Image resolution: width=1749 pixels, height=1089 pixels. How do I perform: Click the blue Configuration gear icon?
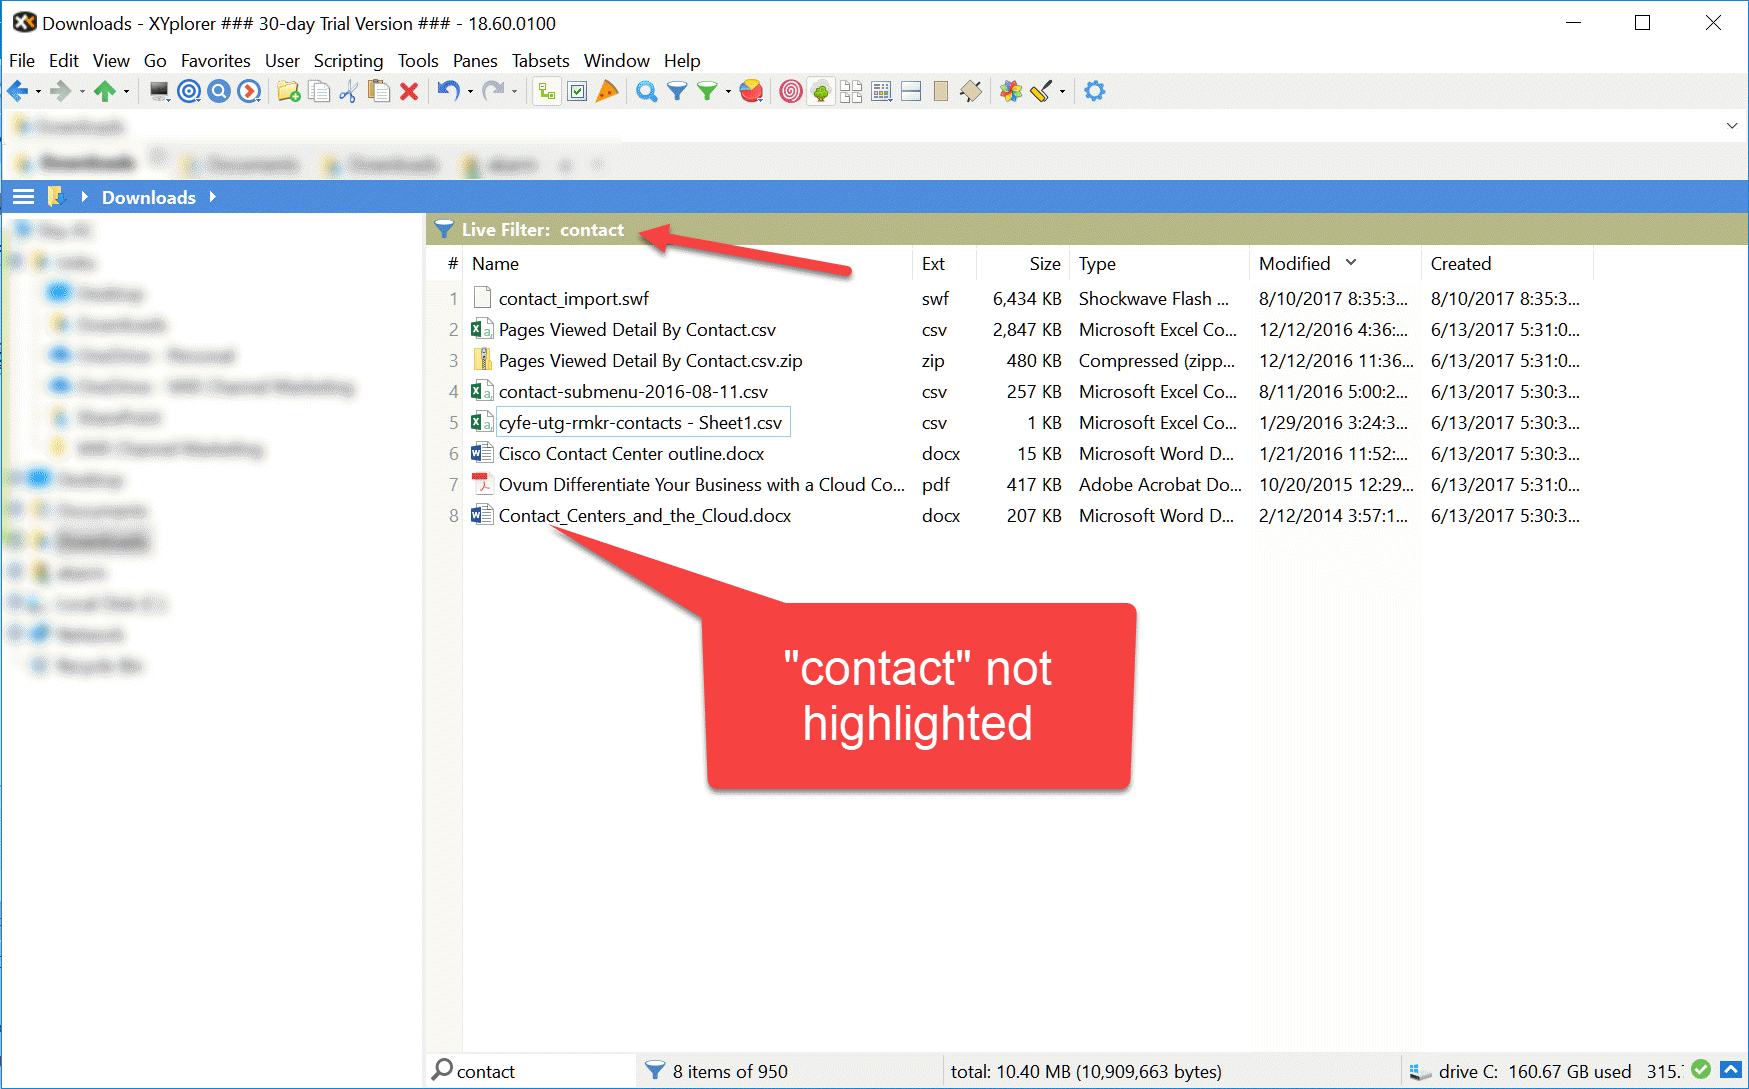tap(1095, 92)
